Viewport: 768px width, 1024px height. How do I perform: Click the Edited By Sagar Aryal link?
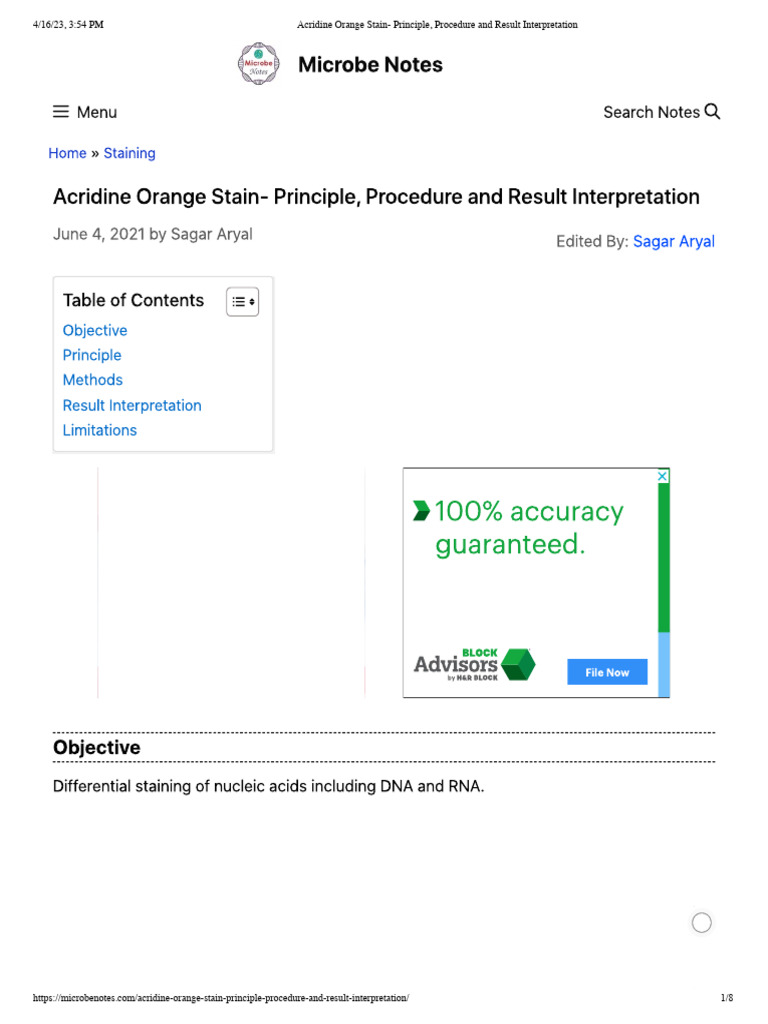(673, 241)
